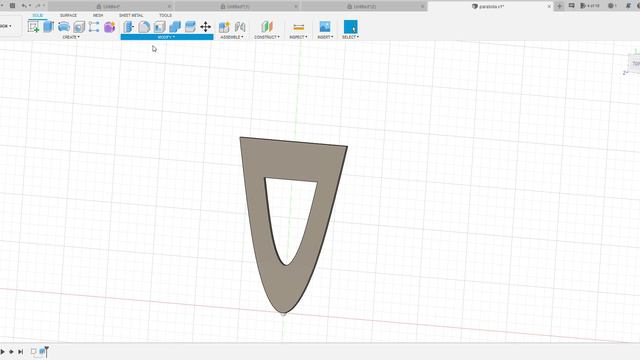Click the ViewCube top face
This screenshot has height=360, width=640.
tap(635, 64)
